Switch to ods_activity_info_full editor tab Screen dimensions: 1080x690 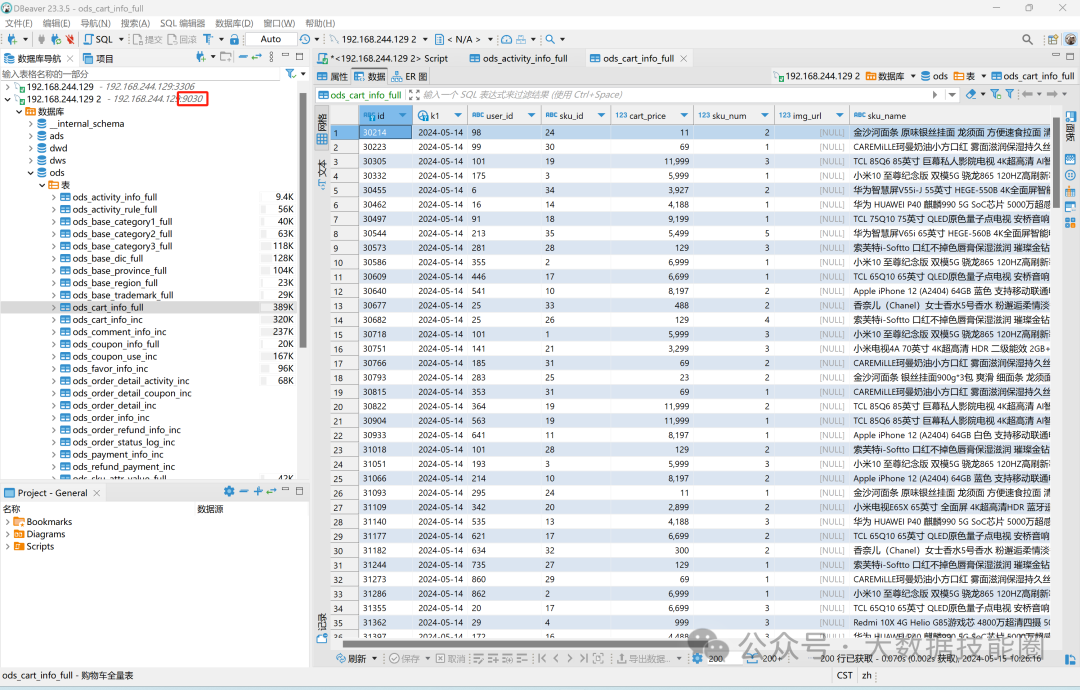point(518,59)
